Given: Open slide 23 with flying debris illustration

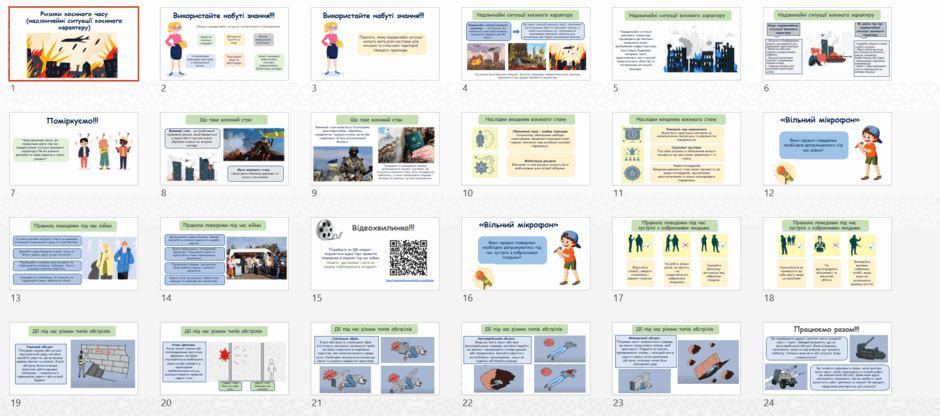Looking at the screenshot, I should pos(676,358).
